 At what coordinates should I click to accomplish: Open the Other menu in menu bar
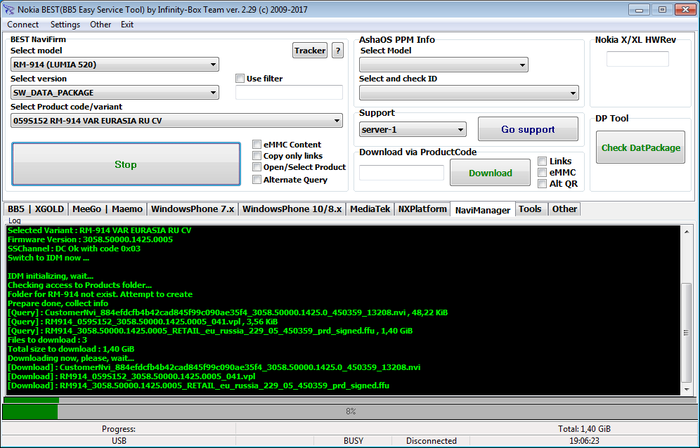tap(100, 25)
